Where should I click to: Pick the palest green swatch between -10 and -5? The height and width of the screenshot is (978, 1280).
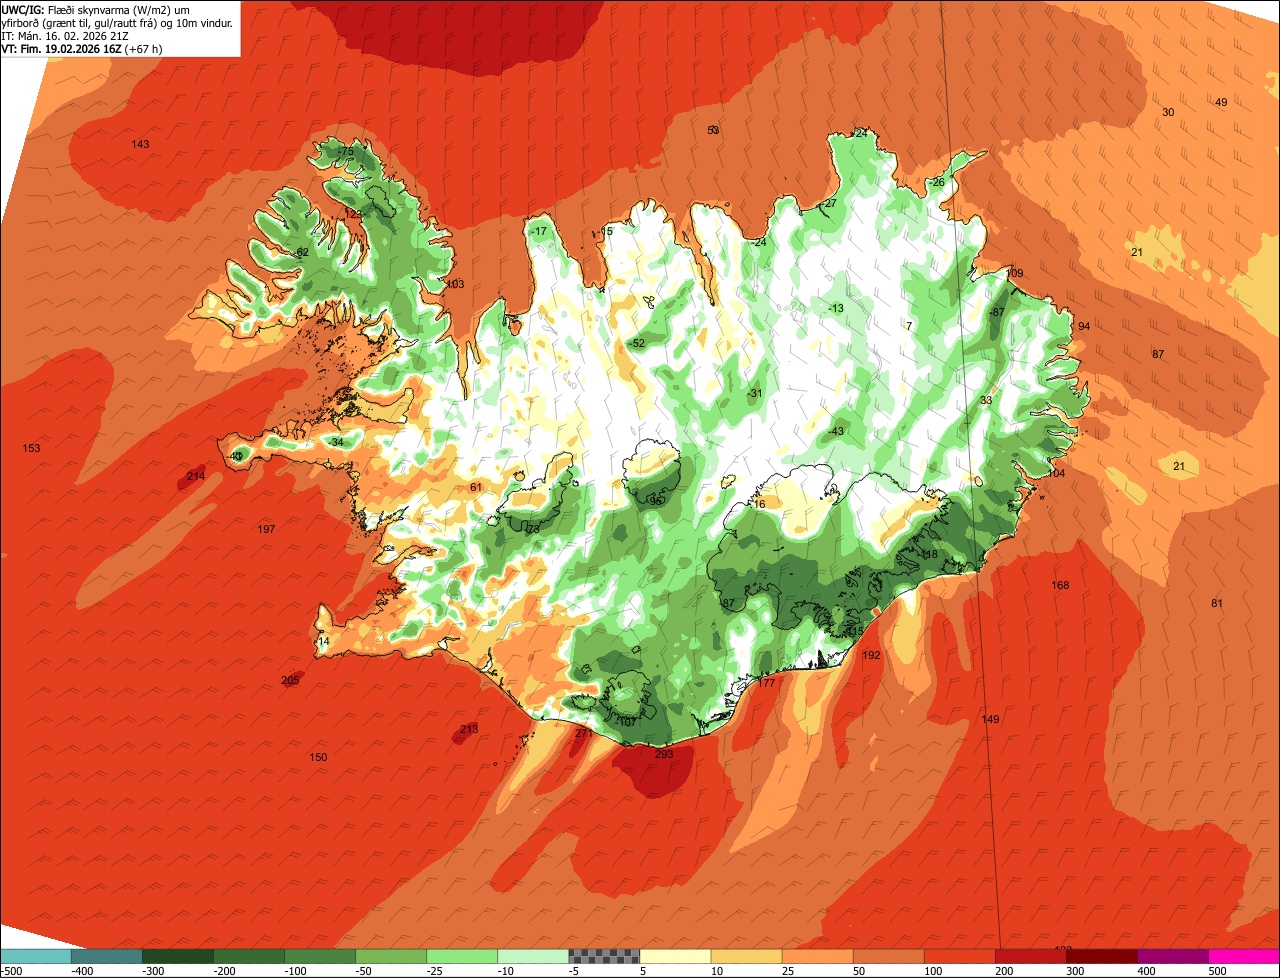click(533, 956)
